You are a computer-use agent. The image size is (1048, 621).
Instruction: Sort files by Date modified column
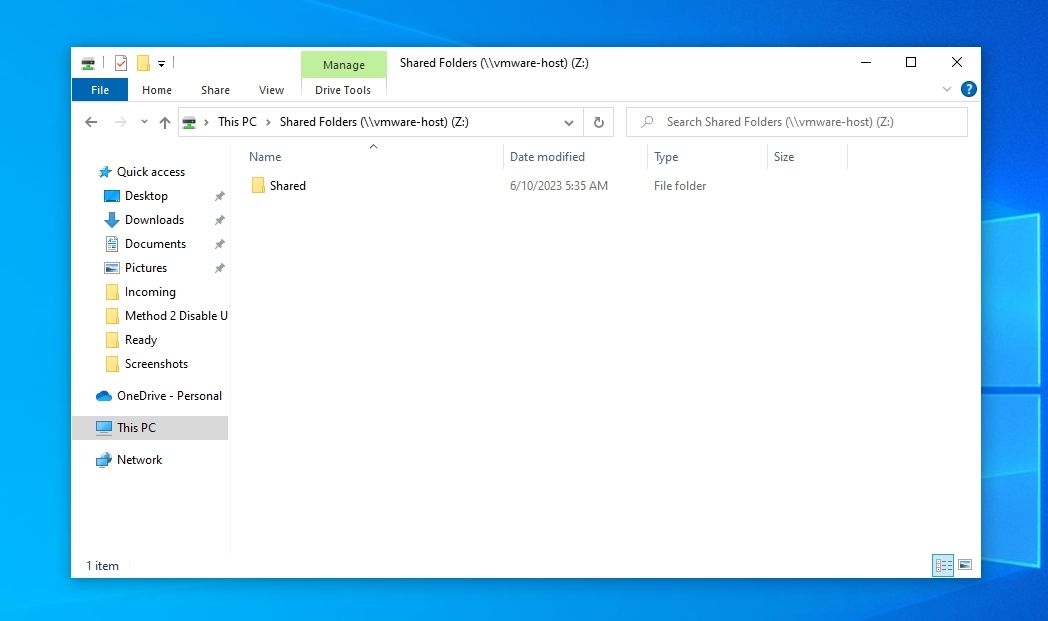[x=547, y=157]
